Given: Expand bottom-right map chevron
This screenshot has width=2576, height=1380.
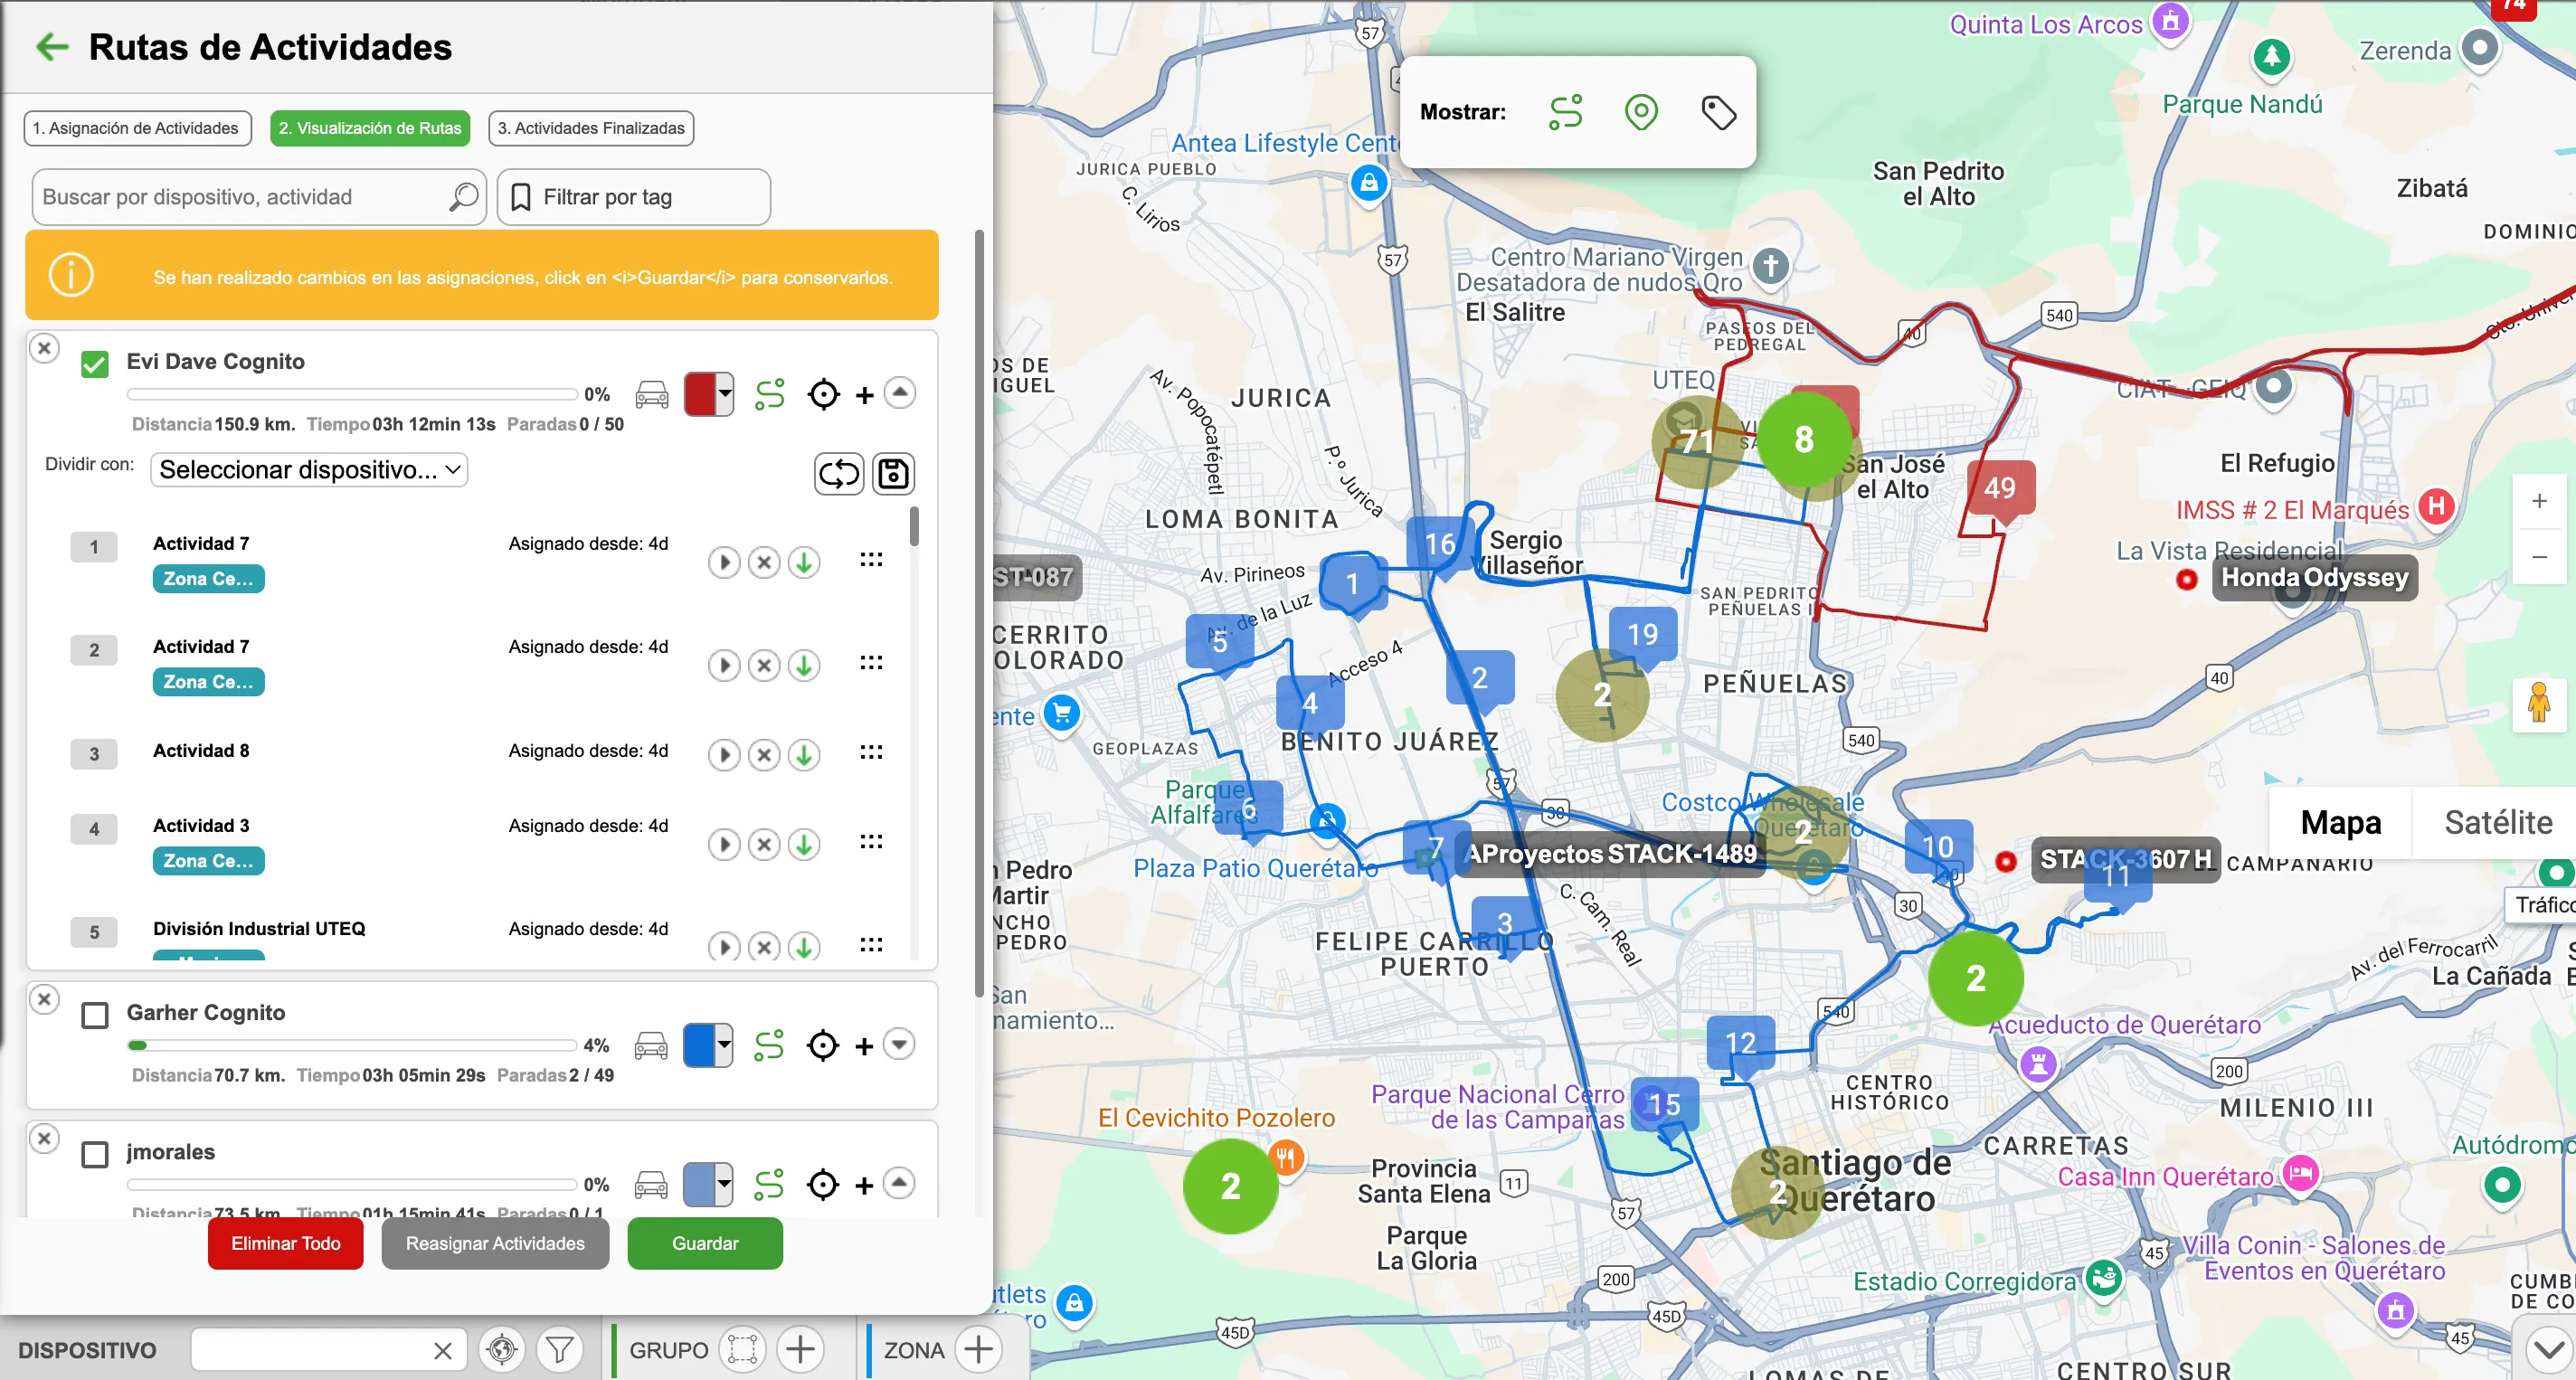Looking at the screenshot, I should click(x=2548, y=1350).
